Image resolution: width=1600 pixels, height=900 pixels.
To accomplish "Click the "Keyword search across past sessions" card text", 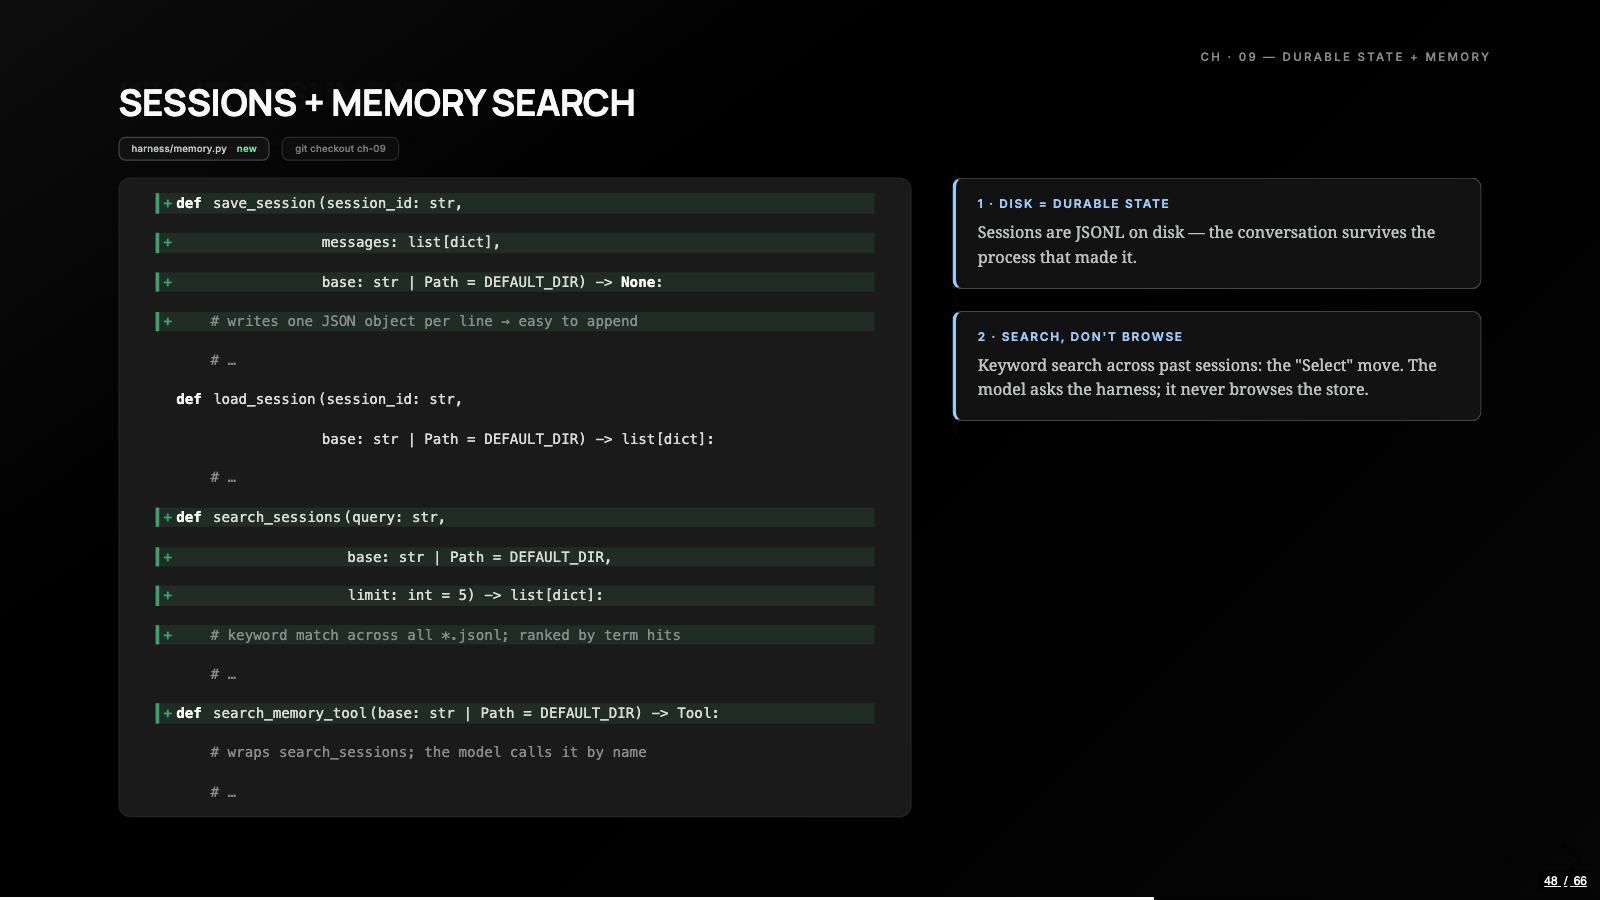I will [1207, 377].
